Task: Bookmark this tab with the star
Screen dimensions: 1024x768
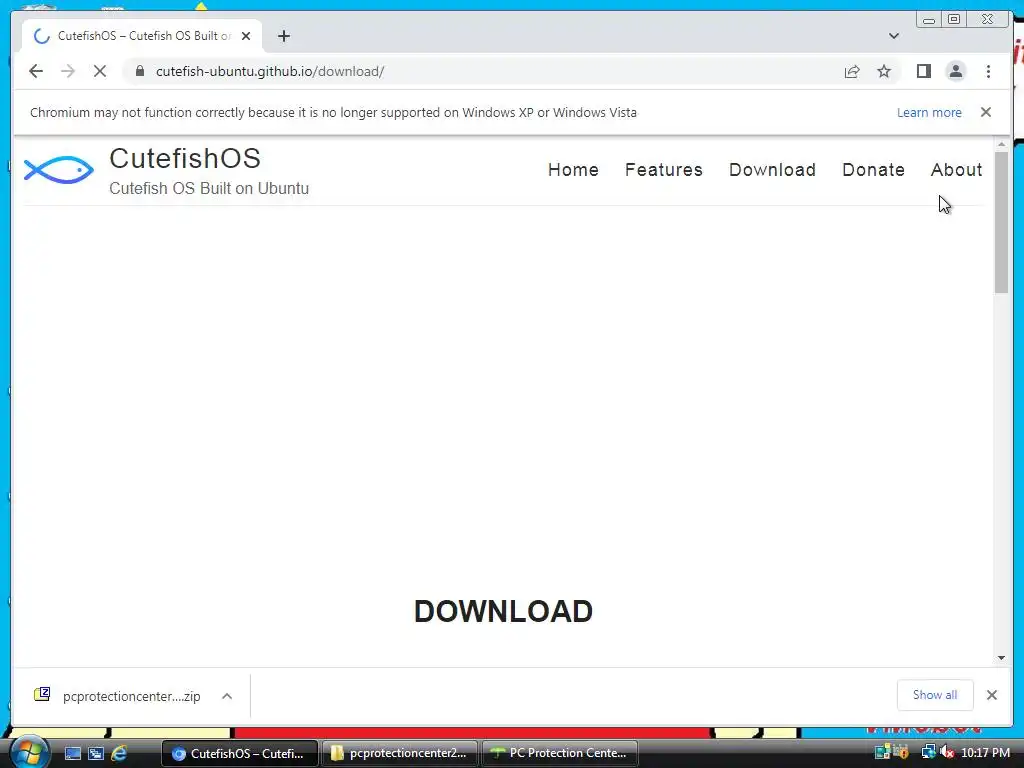Action: click(x=884, y=71)
